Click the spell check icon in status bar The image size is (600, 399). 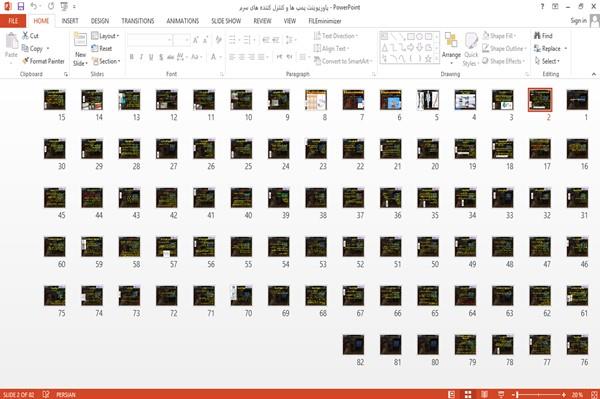tap(46, 394)
